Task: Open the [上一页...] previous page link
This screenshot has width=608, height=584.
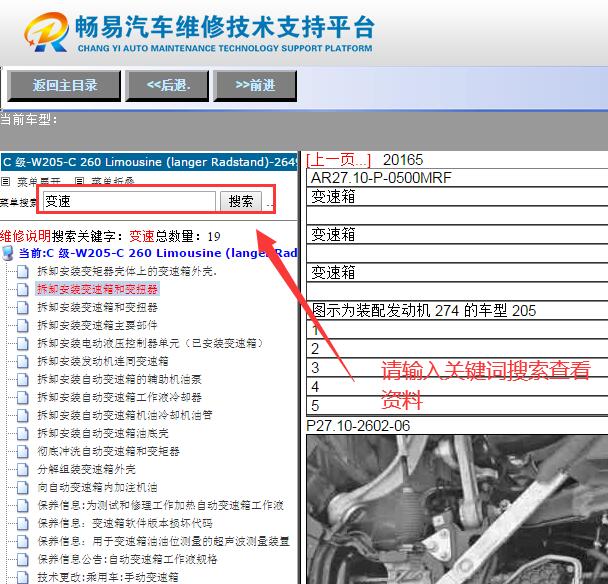Action: pos(339,160)
